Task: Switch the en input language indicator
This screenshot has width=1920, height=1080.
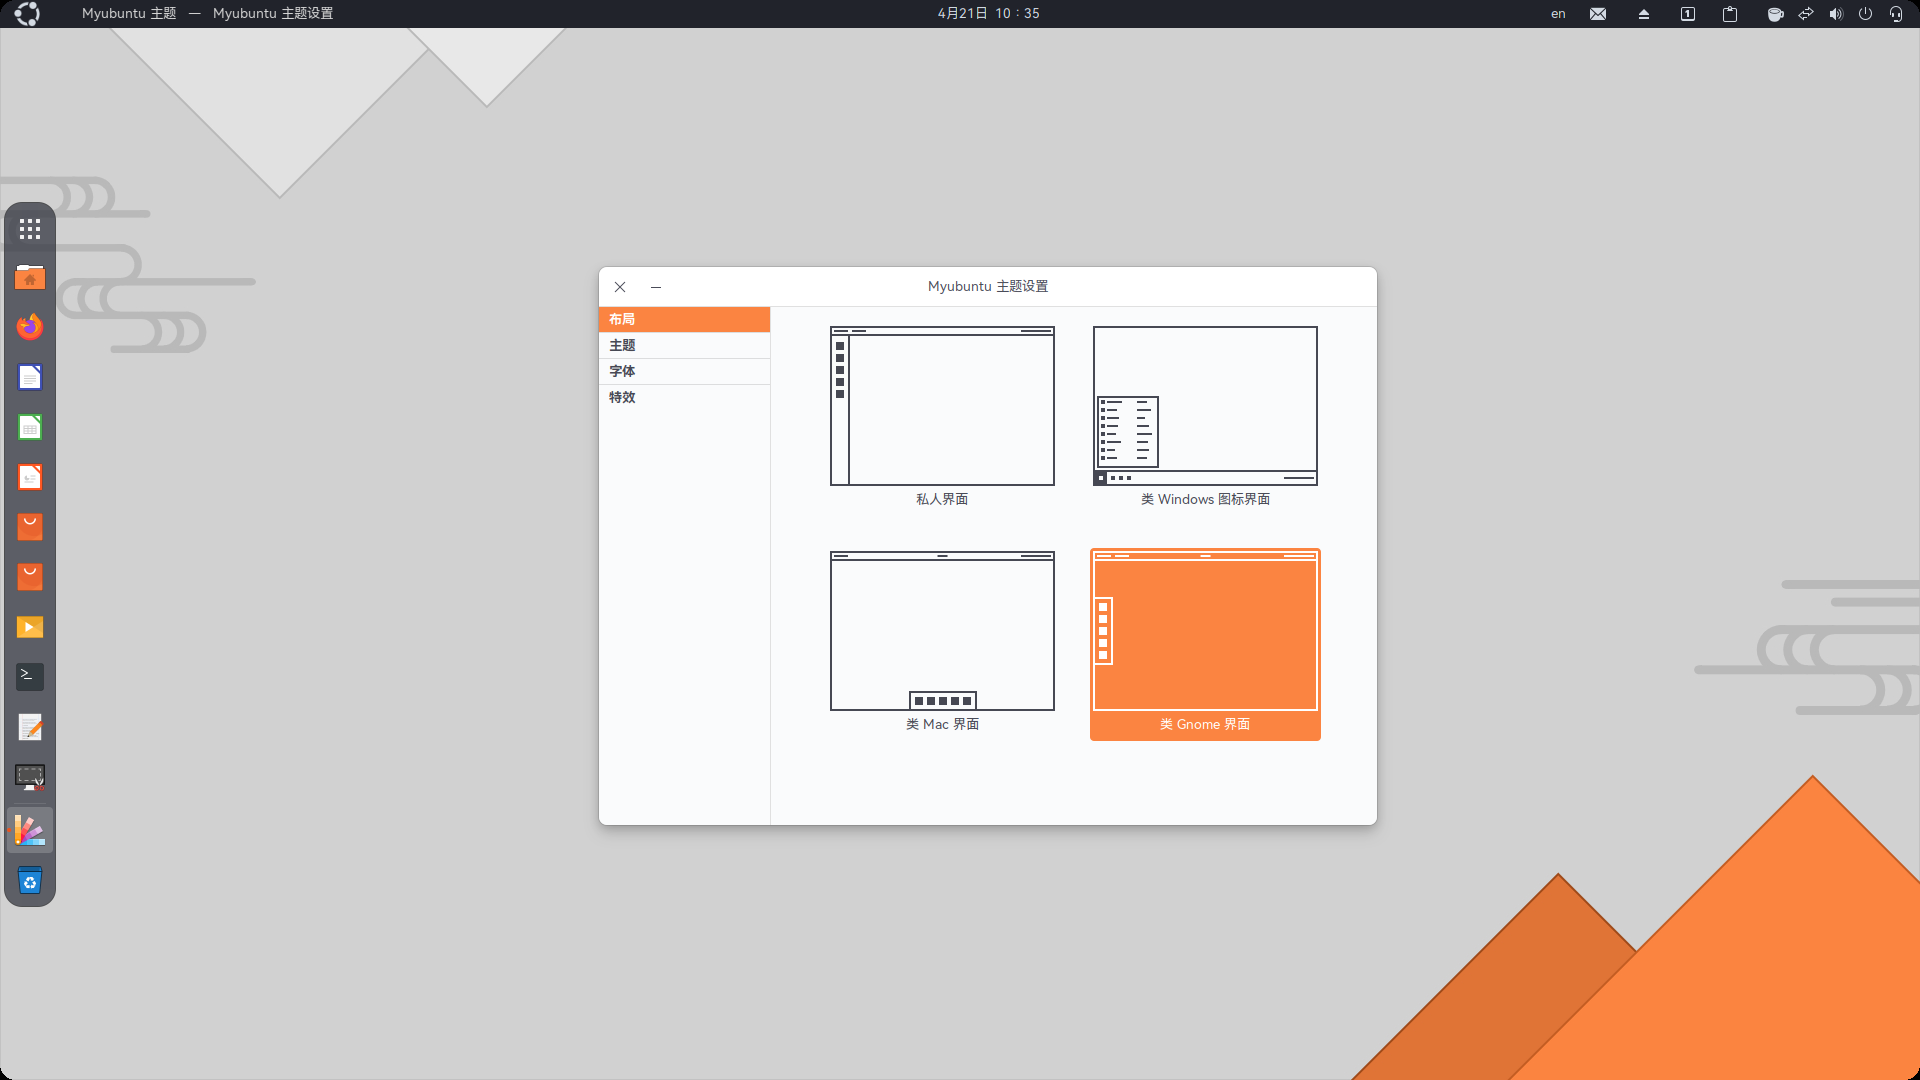Action: (x=1558, y=14)
